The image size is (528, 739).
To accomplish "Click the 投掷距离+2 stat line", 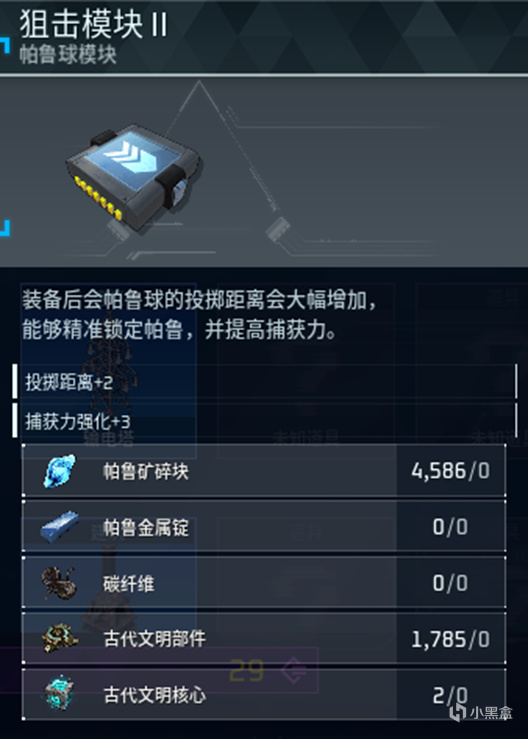I will [265, 383].
